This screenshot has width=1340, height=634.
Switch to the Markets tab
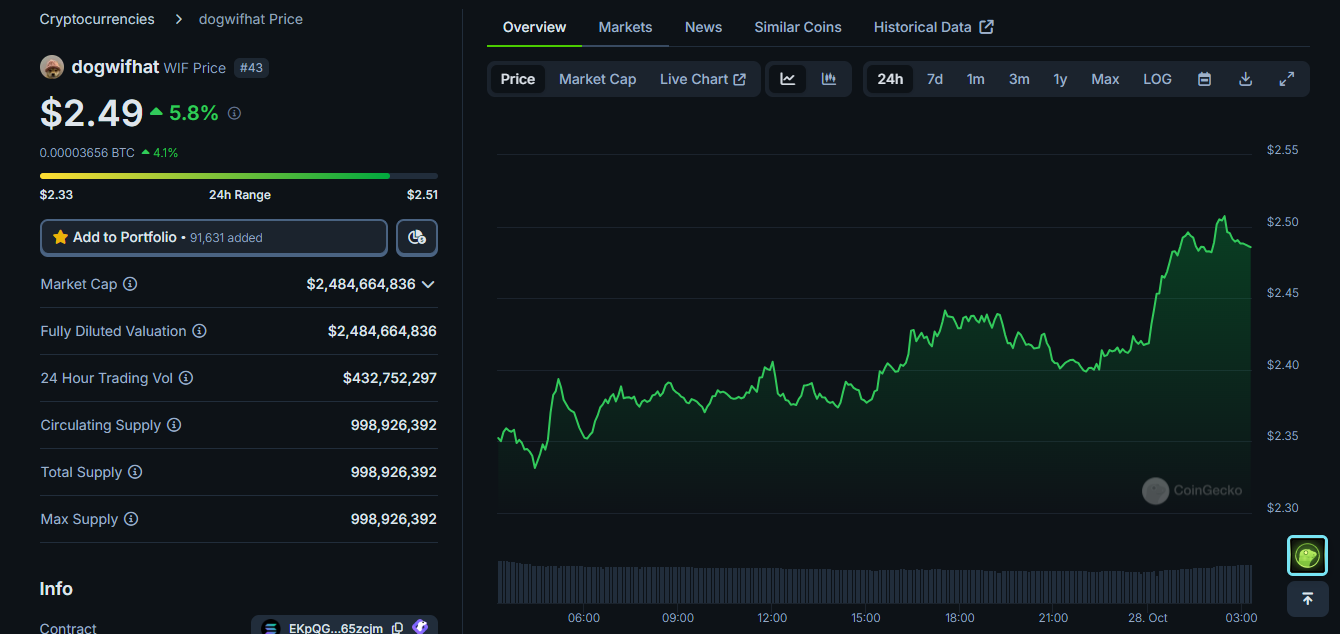click(x=625, y=27)
